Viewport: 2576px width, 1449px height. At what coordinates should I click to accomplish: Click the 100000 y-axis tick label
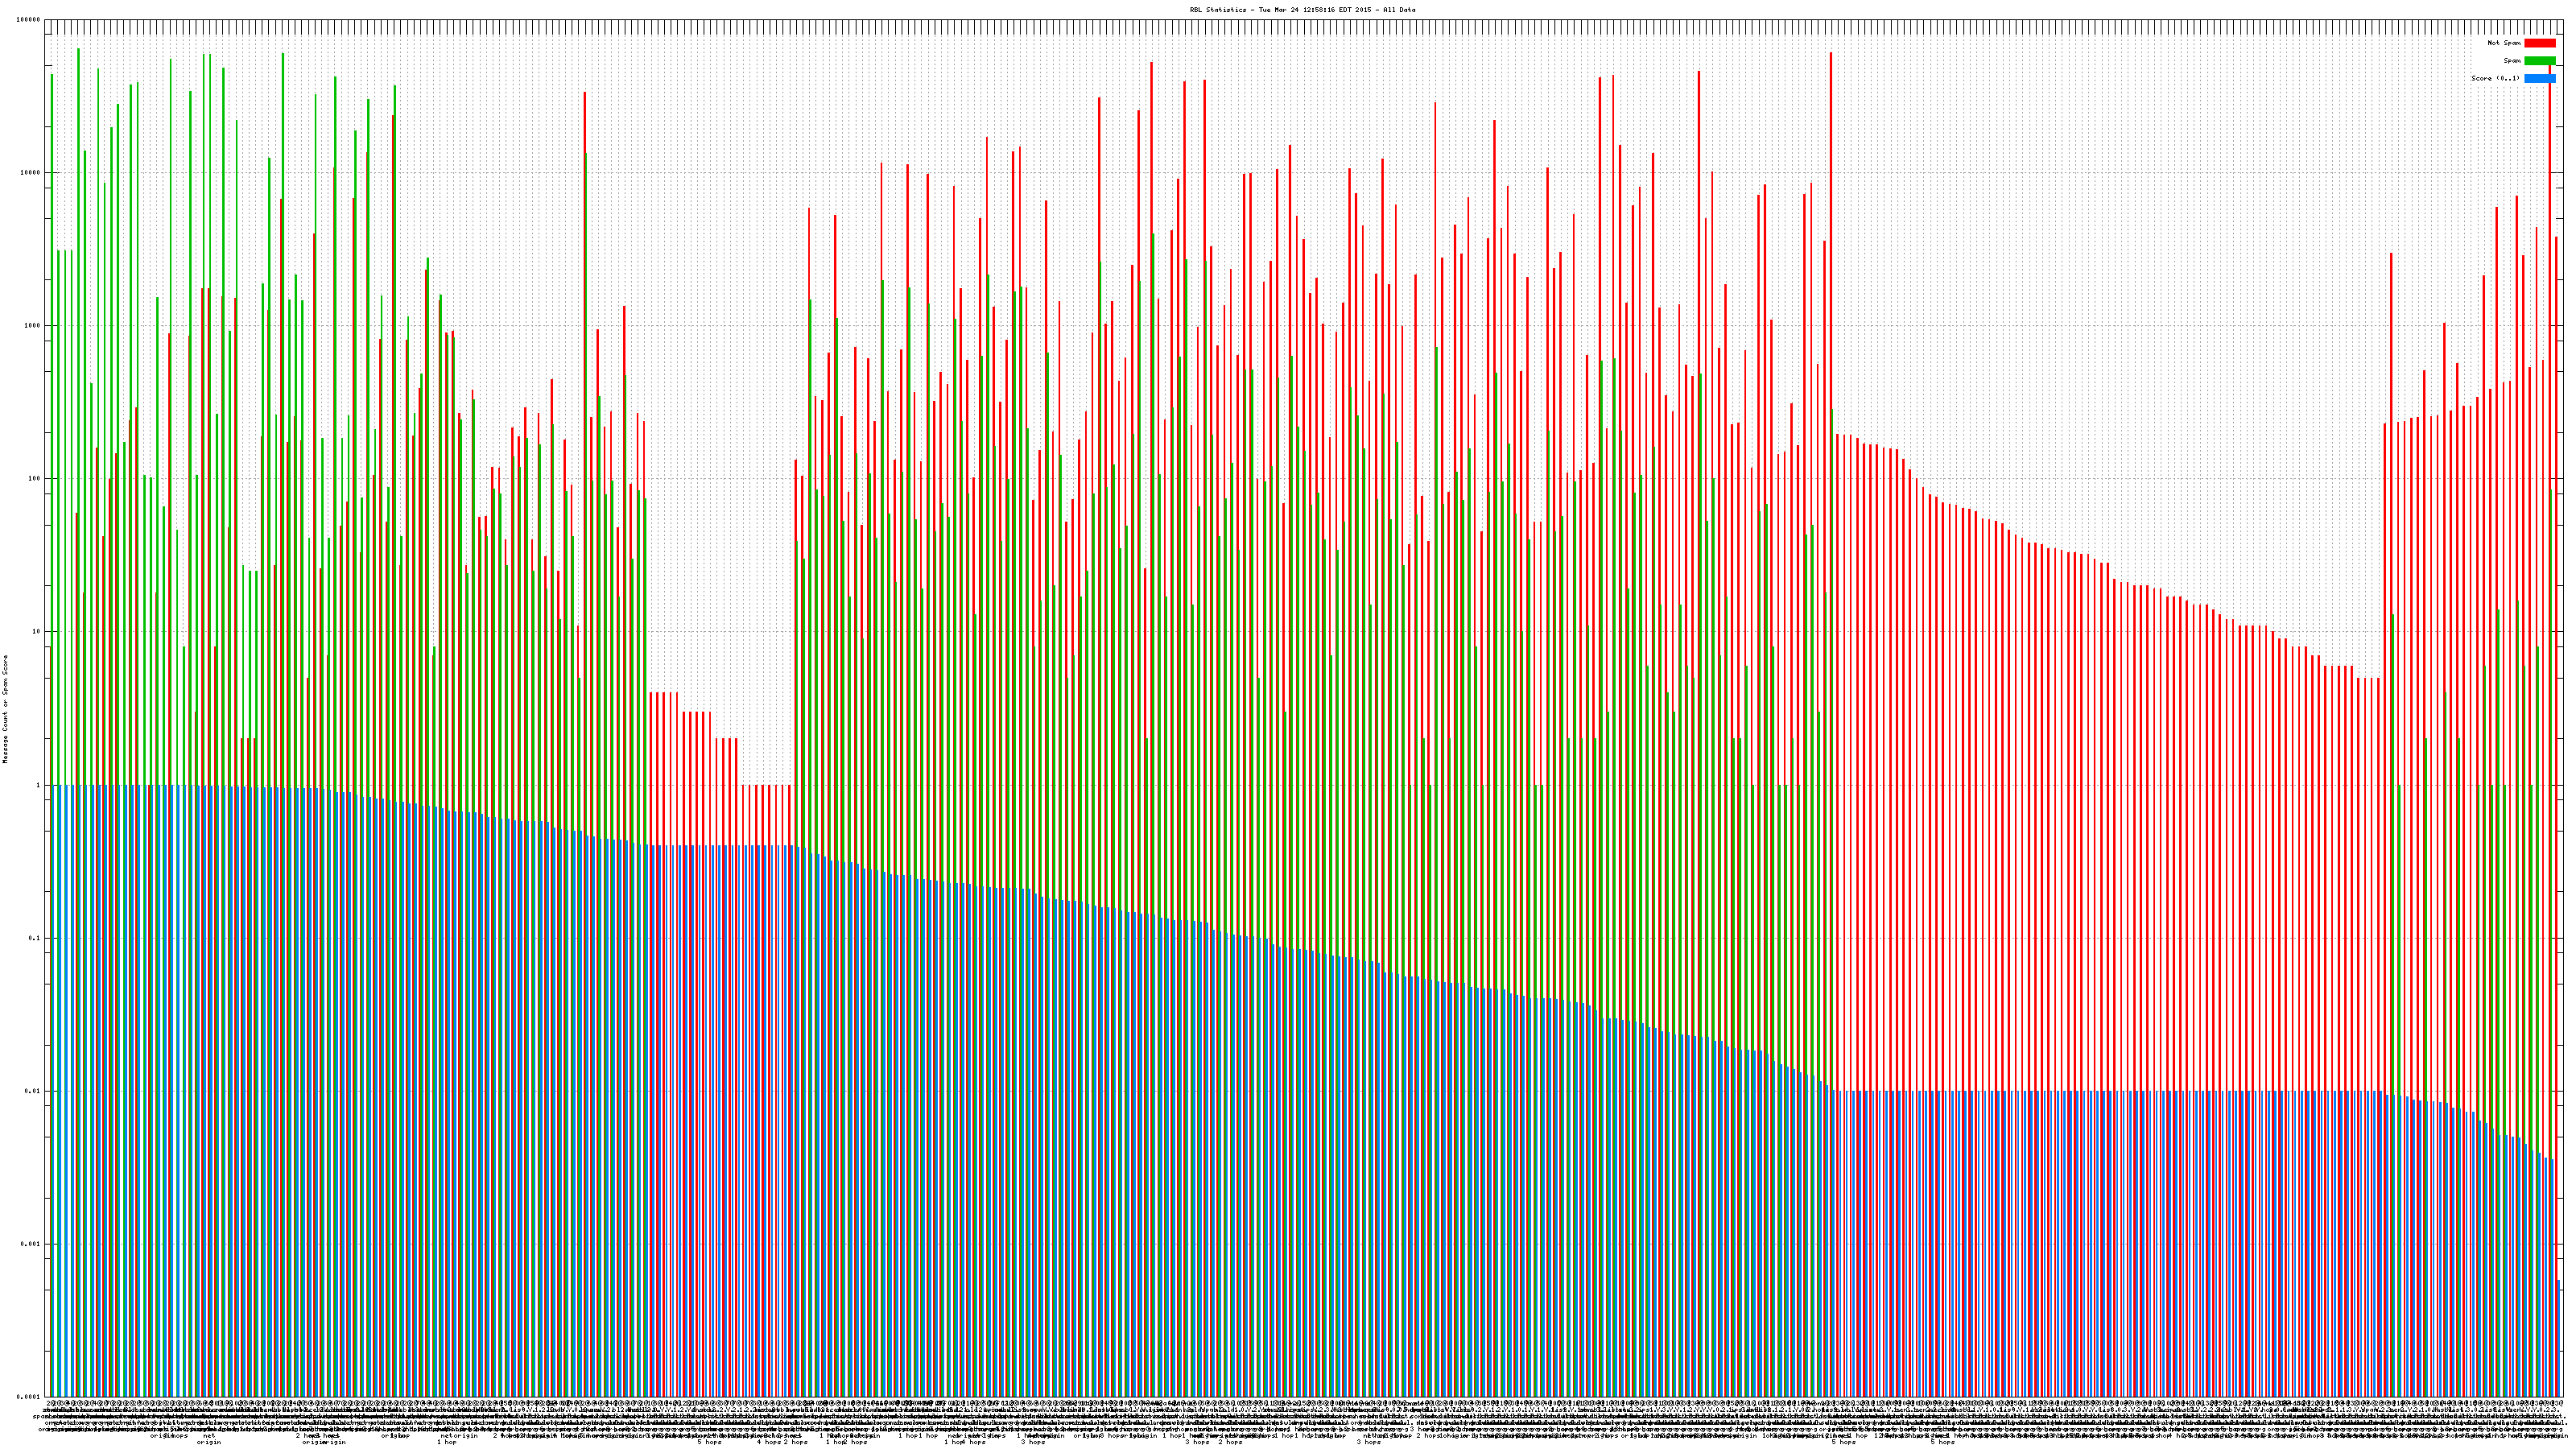[x=29, y=20]
